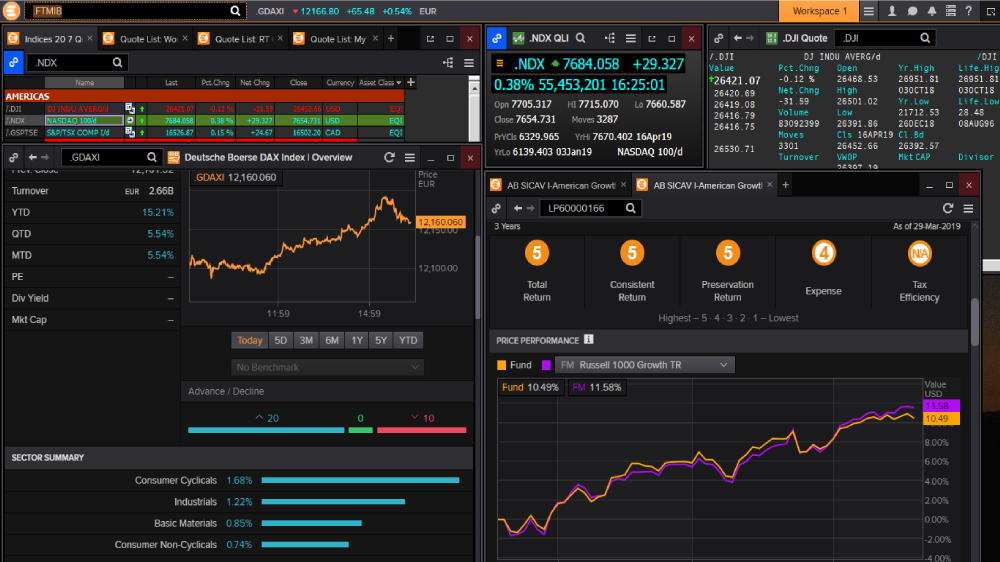The image size is (1000, 562).
Task: Open the fund panel hamburger menu
Action: (968, 208)
